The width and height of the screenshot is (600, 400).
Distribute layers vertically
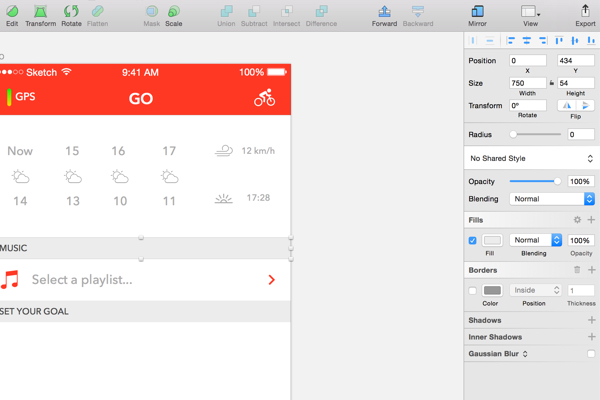[489, 40]
